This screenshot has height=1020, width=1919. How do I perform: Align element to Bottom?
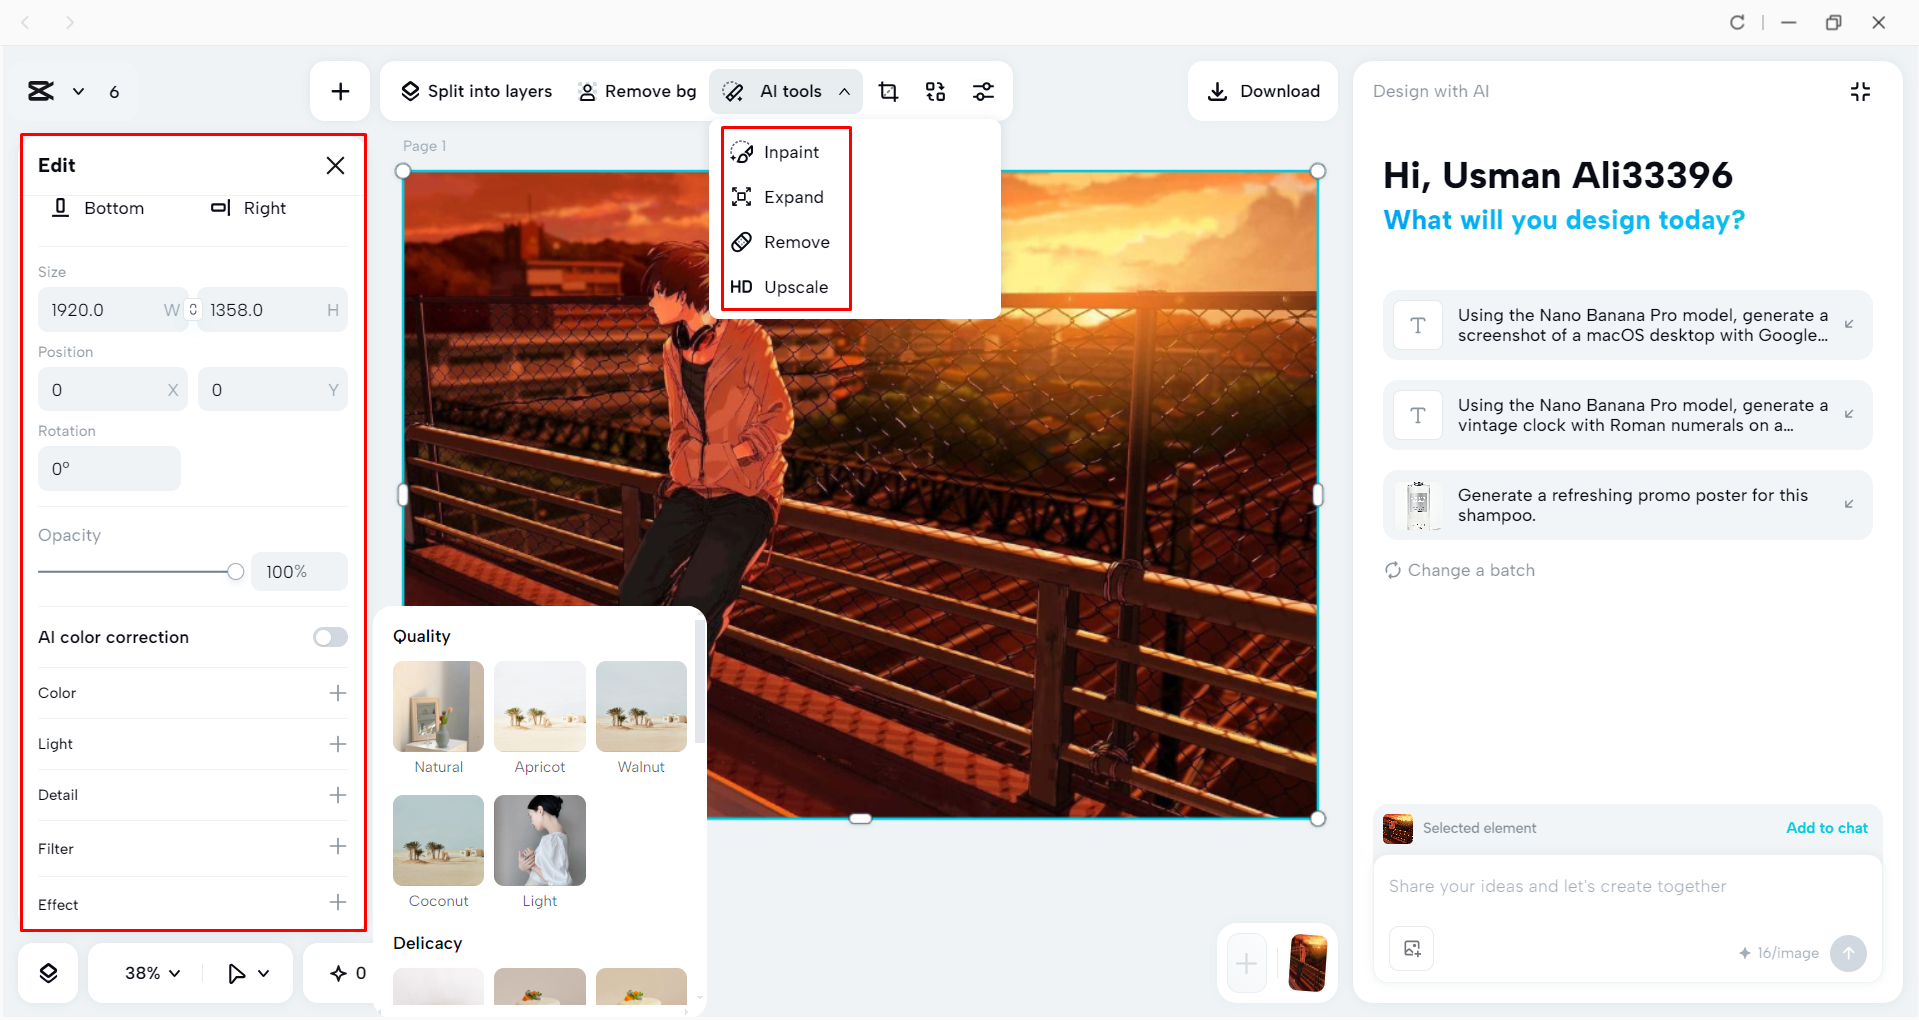(x=98, y=208)
